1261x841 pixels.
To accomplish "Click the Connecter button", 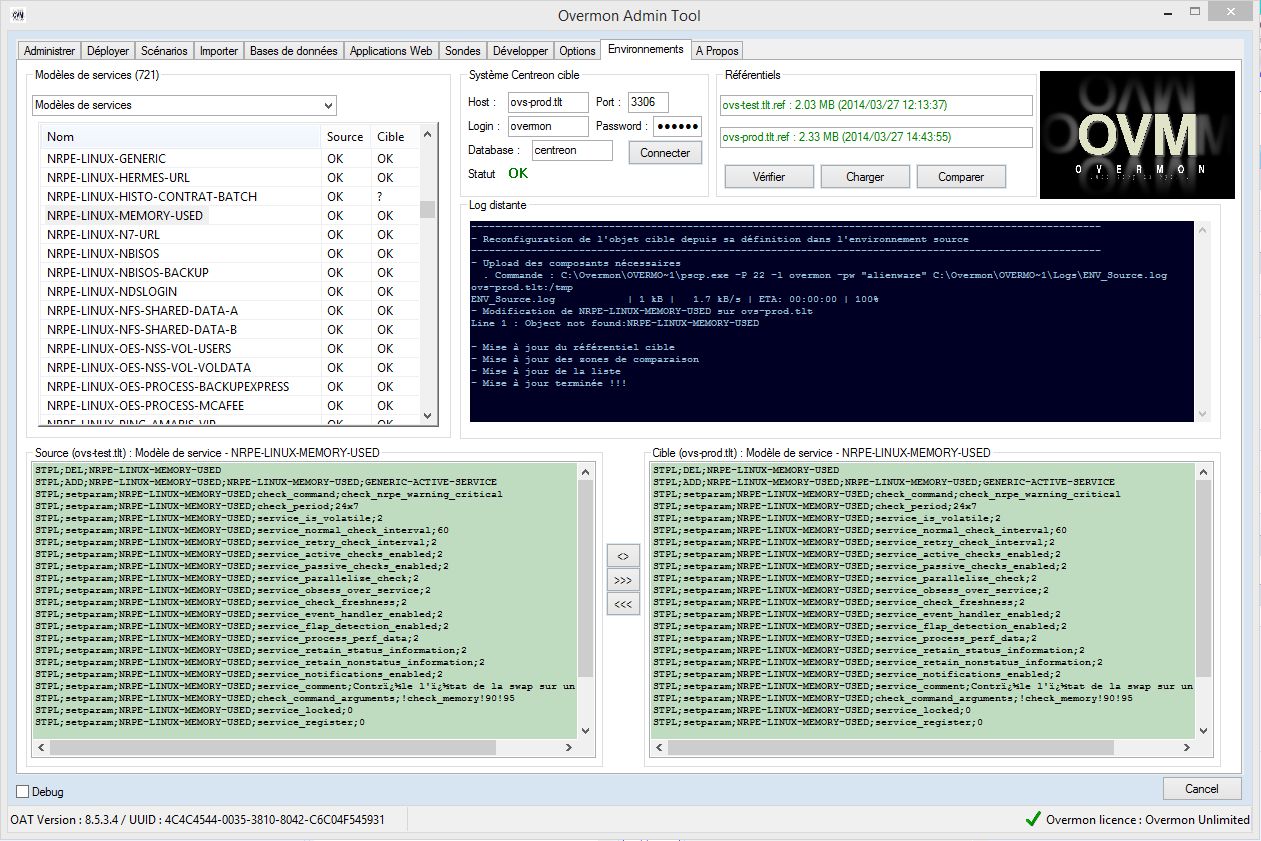I will tap(665, 153).
